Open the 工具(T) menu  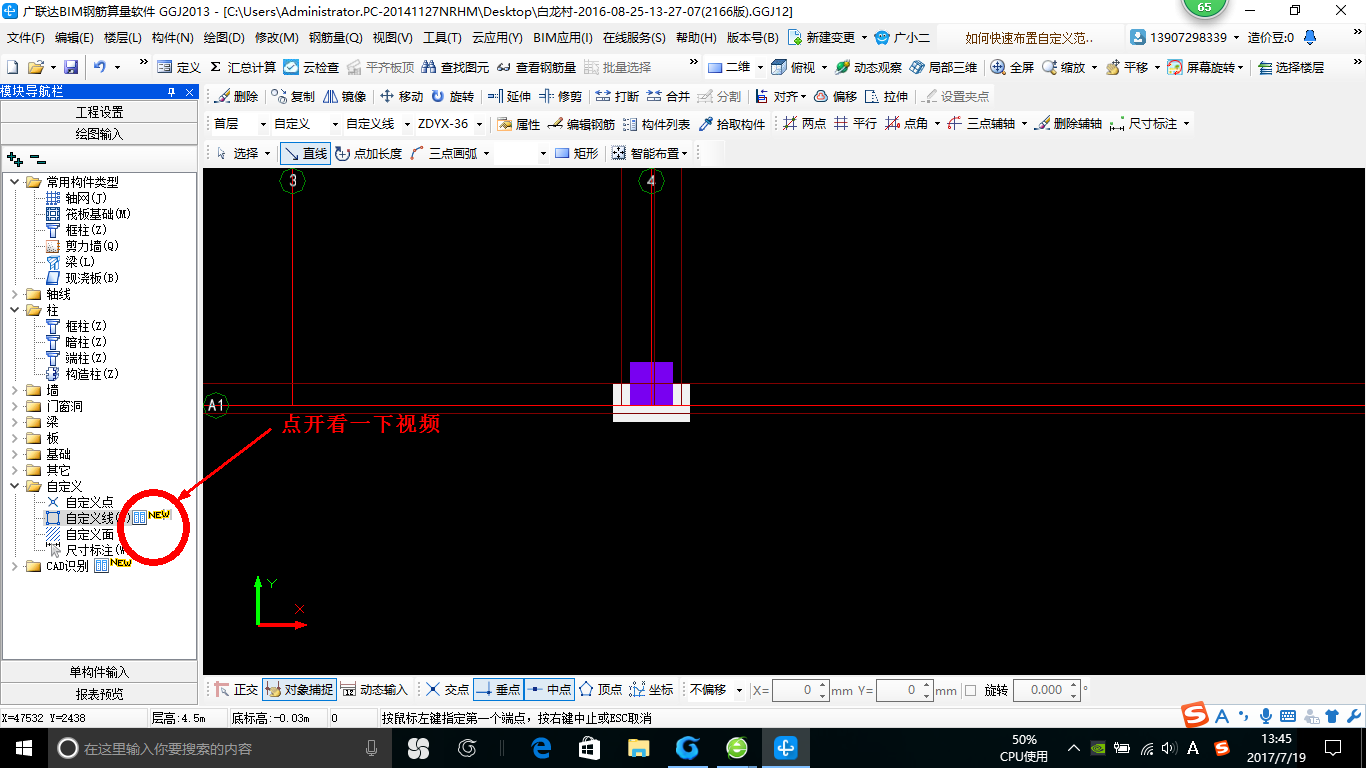coord(443,38)
